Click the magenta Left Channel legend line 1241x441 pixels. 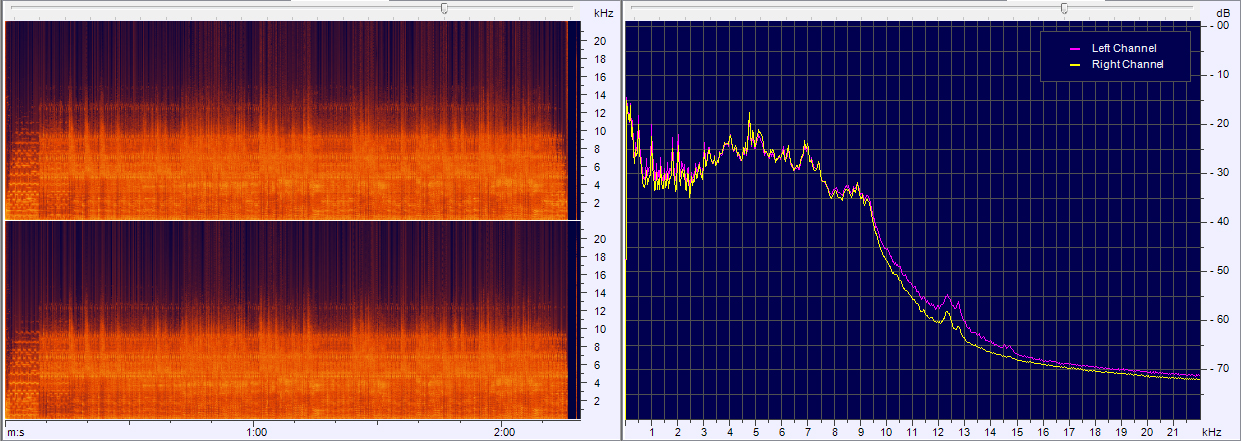point(1076,48)
